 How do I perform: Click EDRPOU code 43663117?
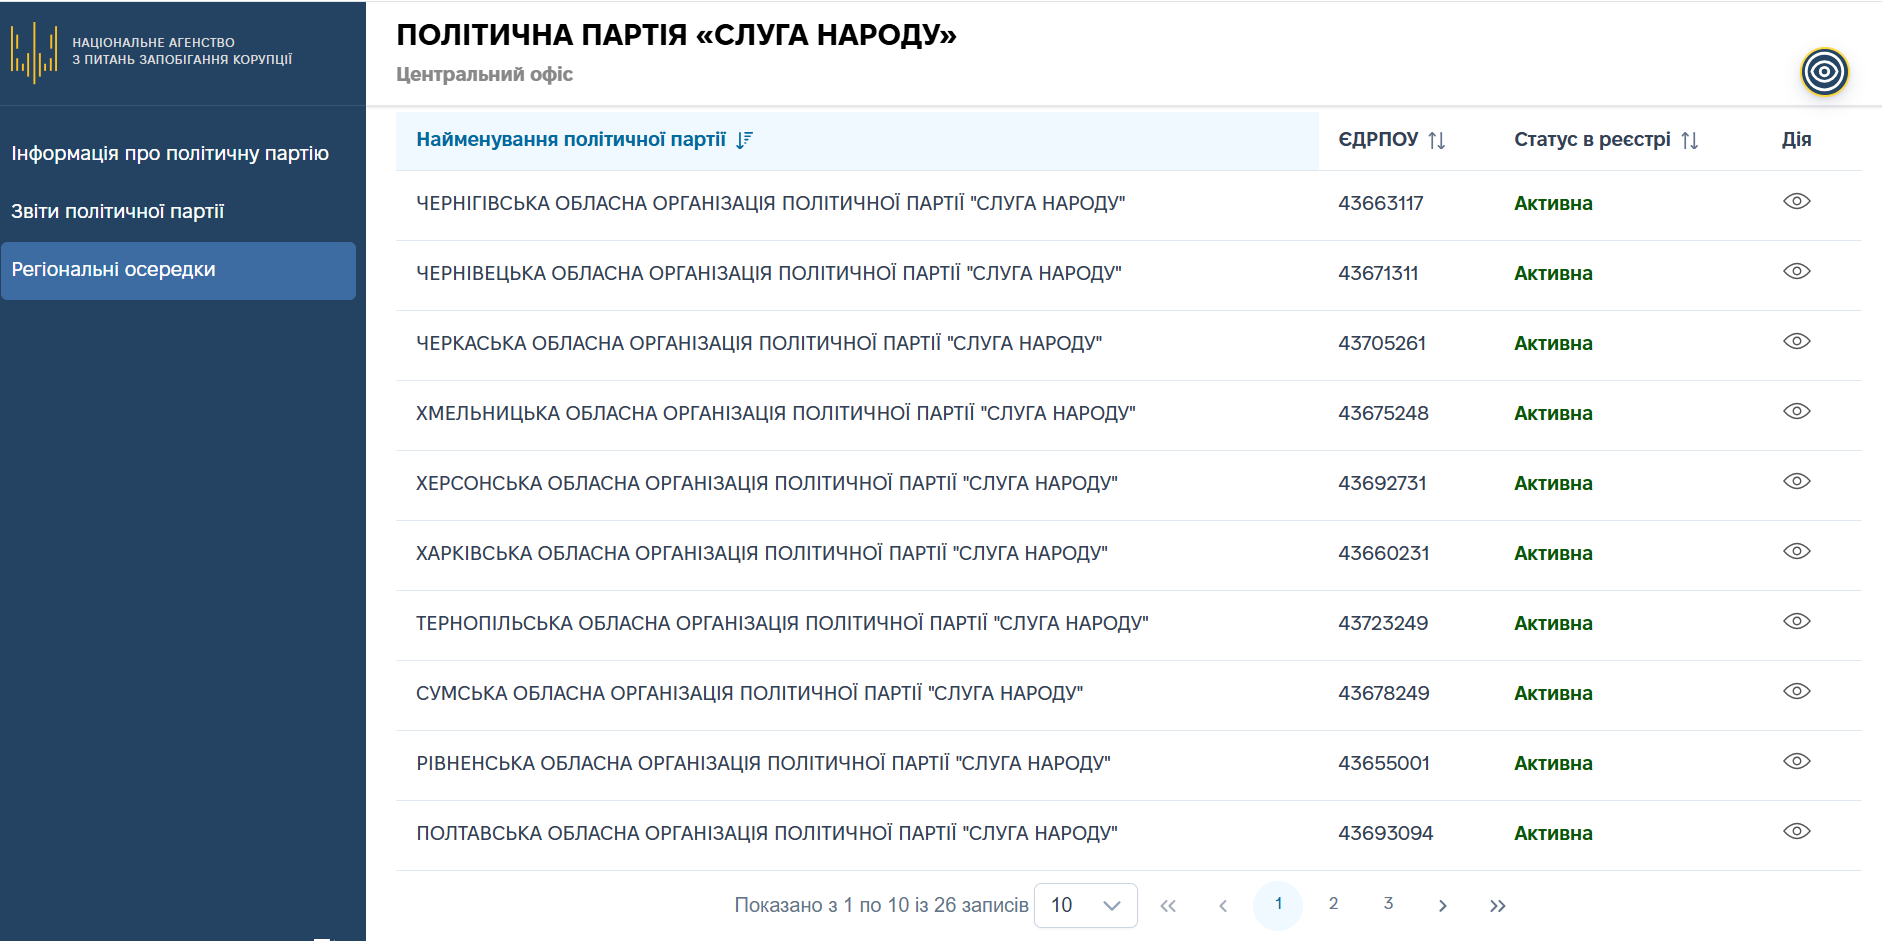(1380, 204)
